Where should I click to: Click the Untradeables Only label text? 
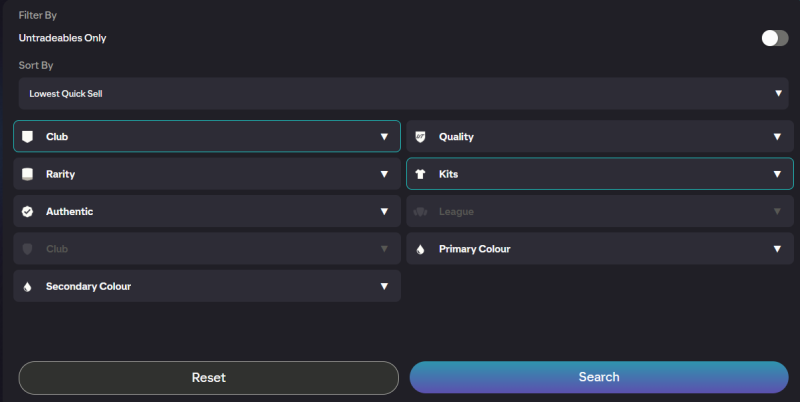click(x=62, y=38)
